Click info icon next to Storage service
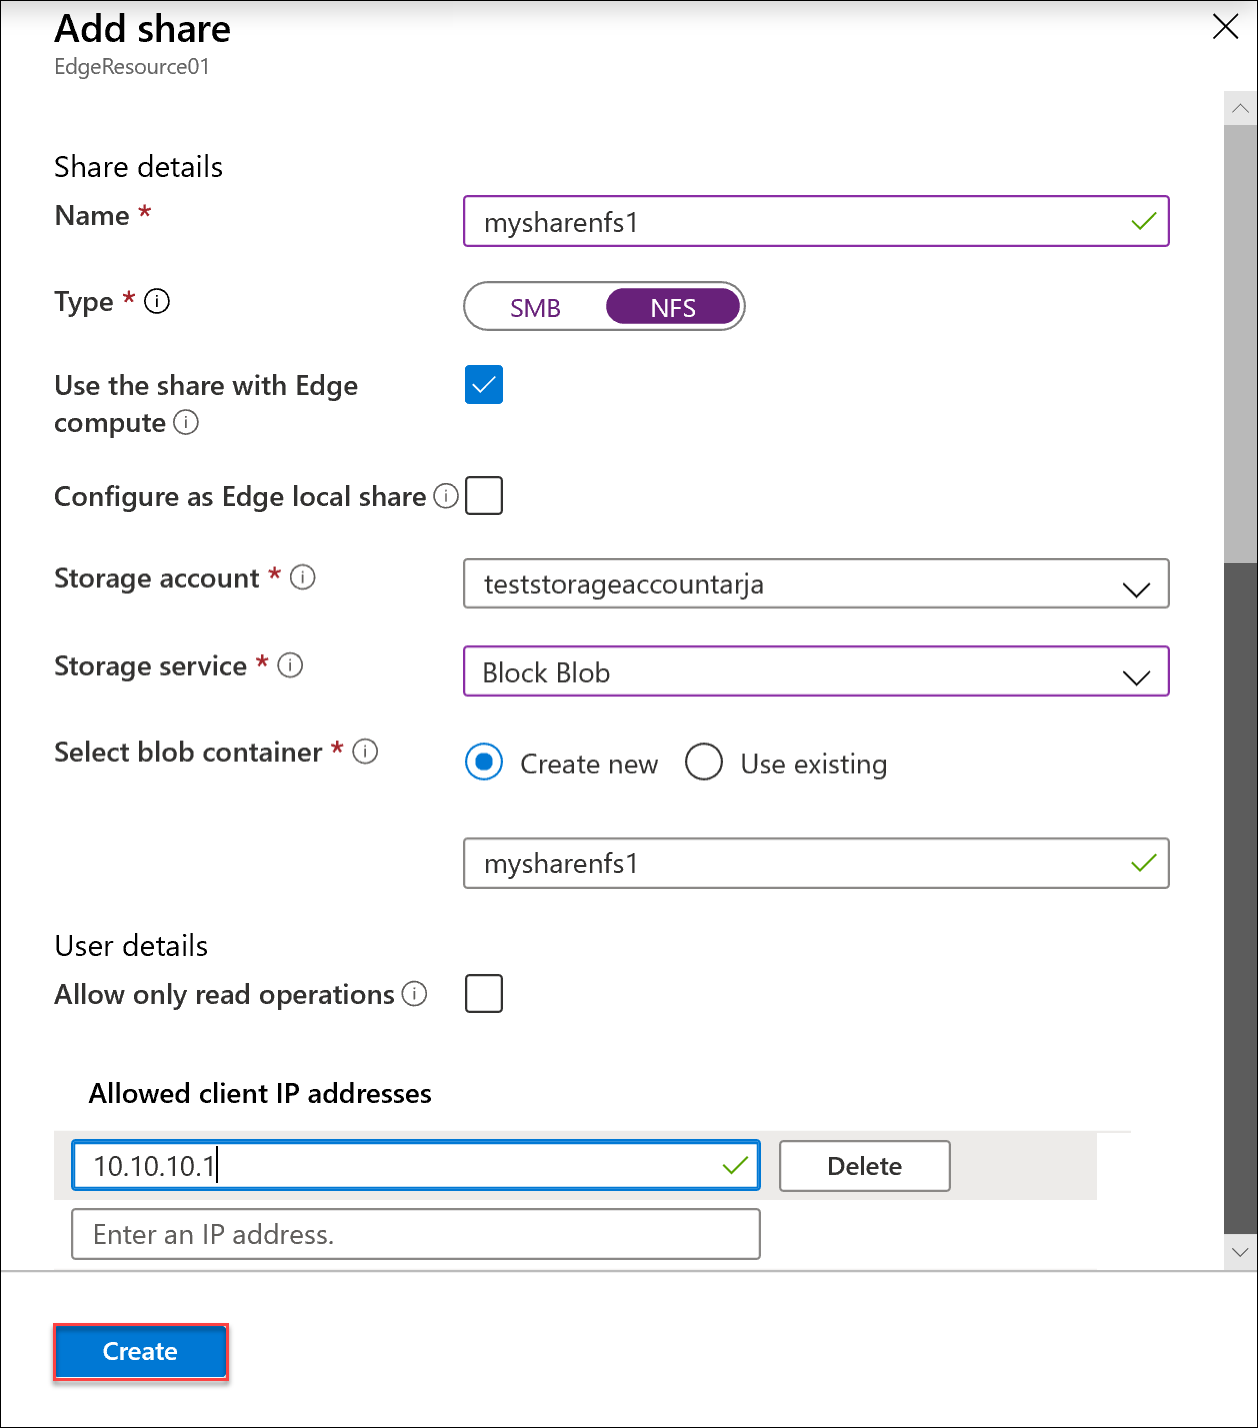 click(290, 665)
